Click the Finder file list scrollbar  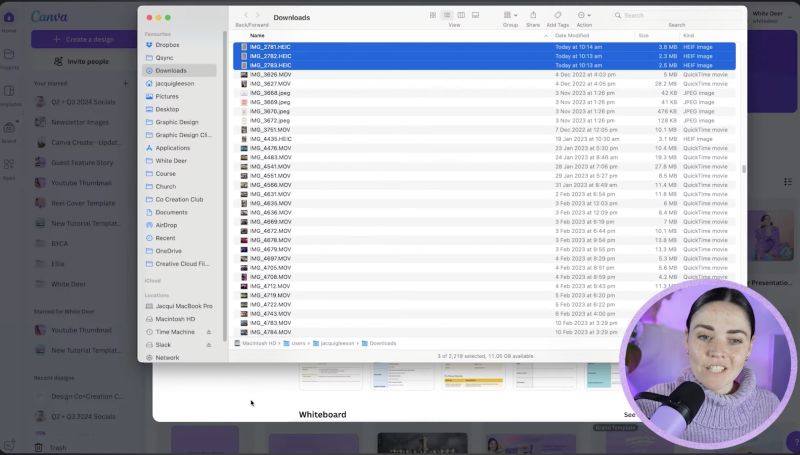pos(744,169)
